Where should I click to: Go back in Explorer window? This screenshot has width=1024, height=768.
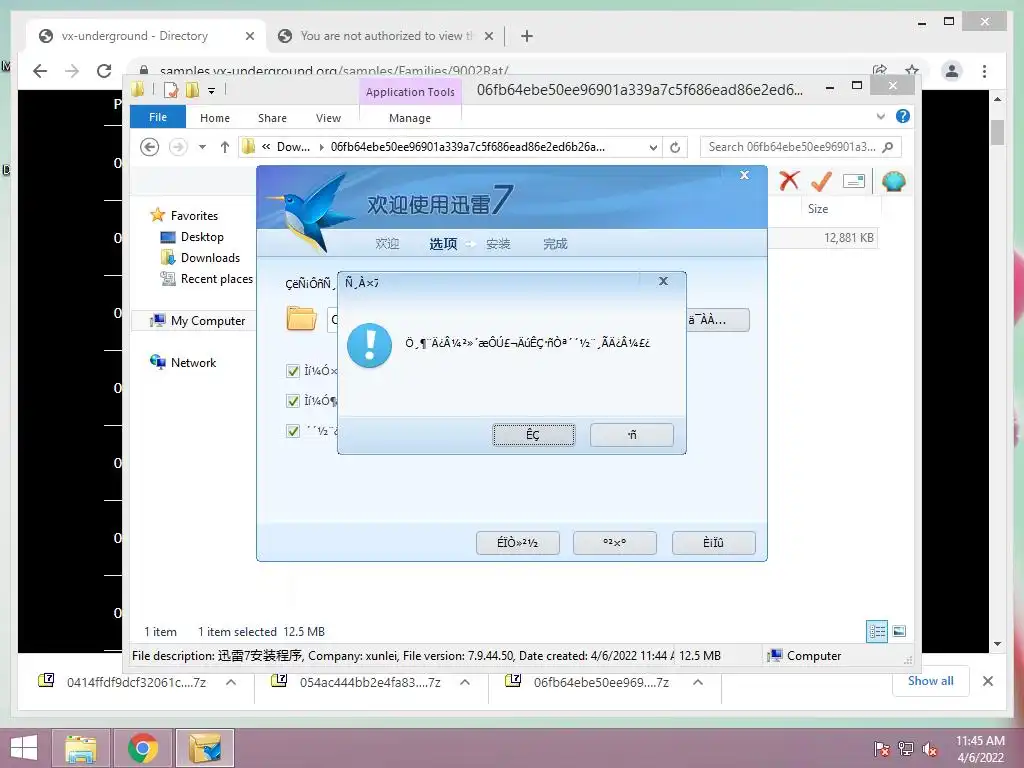[x=150, y=147]
